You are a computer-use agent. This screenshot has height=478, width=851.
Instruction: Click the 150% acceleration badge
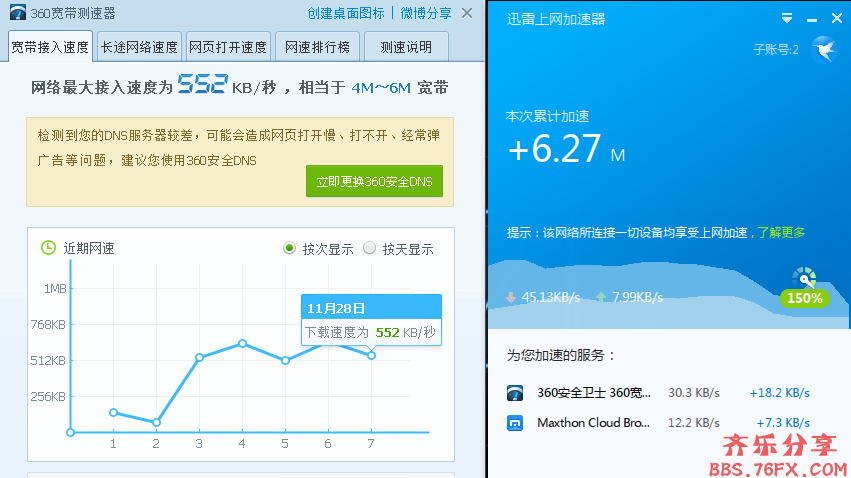click(x=805, y=298)
